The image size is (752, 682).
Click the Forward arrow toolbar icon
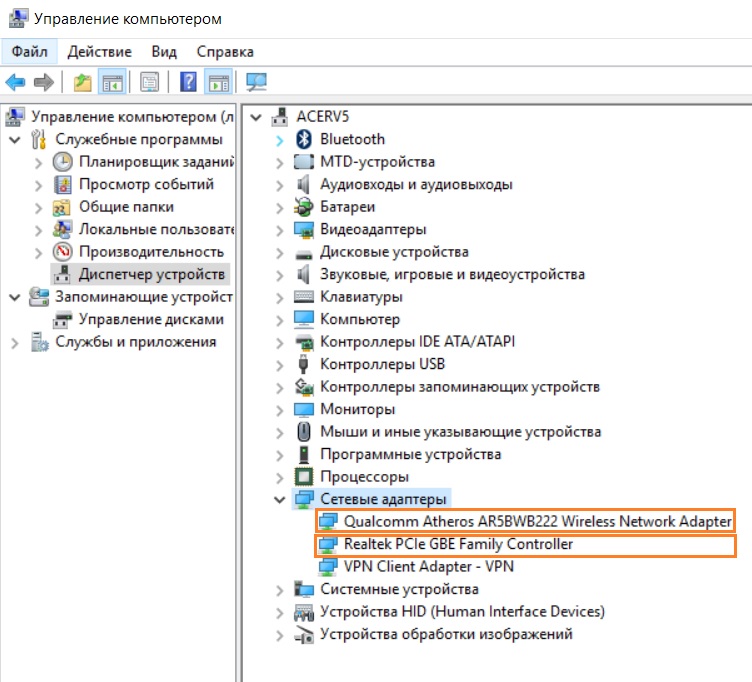(44, 82)
